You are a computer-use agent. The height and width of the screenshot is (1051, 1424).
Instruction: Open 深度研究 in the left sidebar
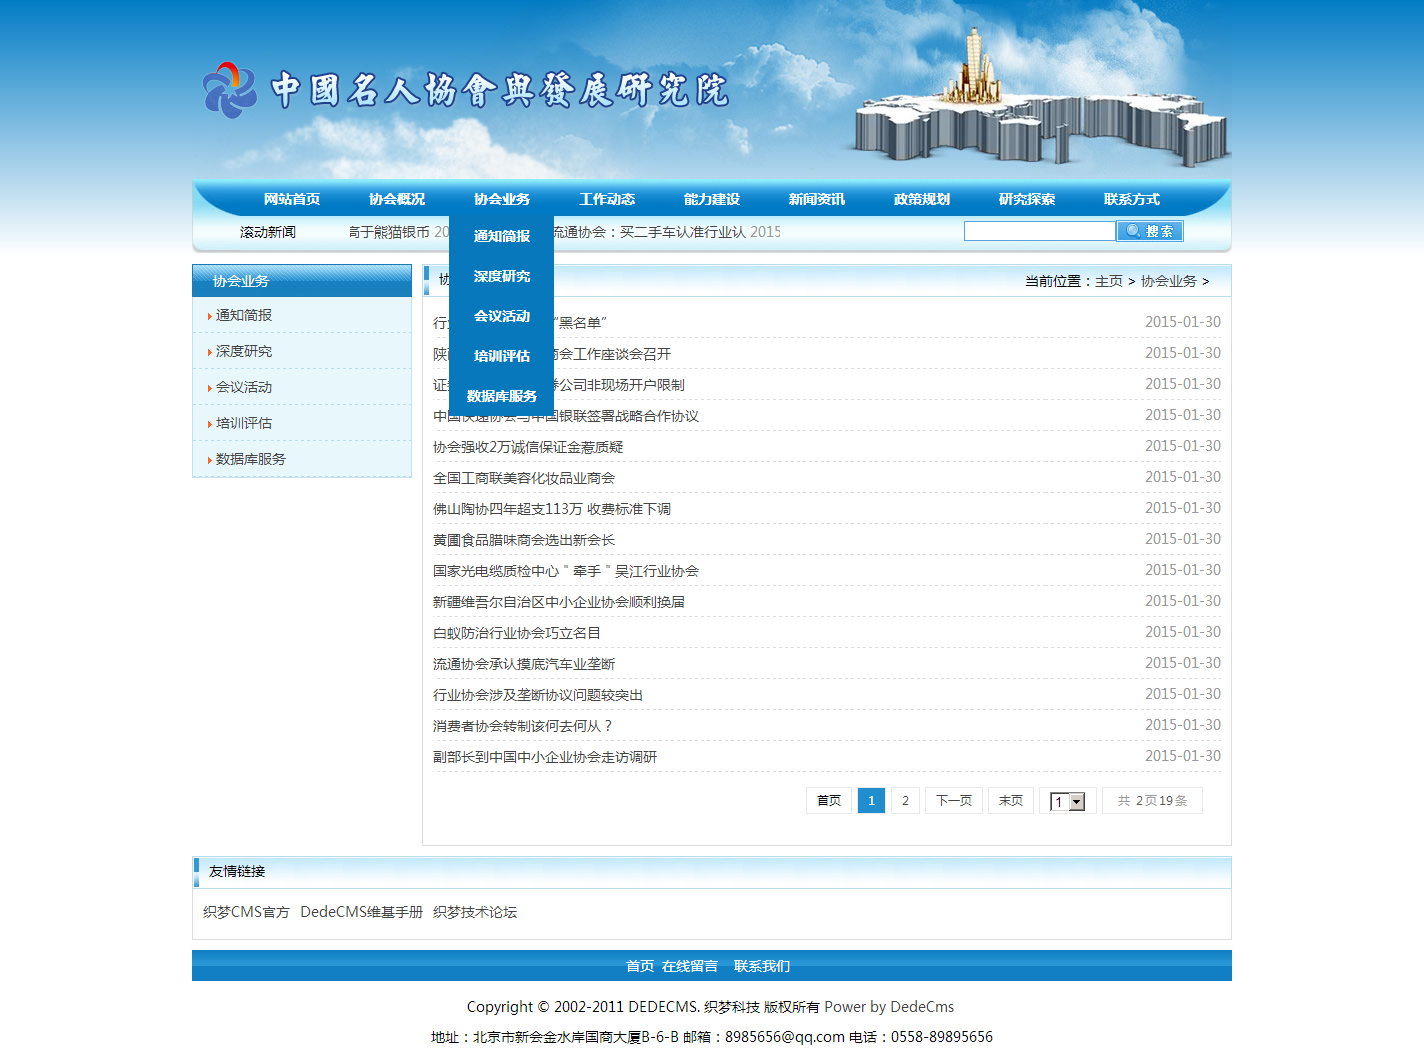(244, 351)
